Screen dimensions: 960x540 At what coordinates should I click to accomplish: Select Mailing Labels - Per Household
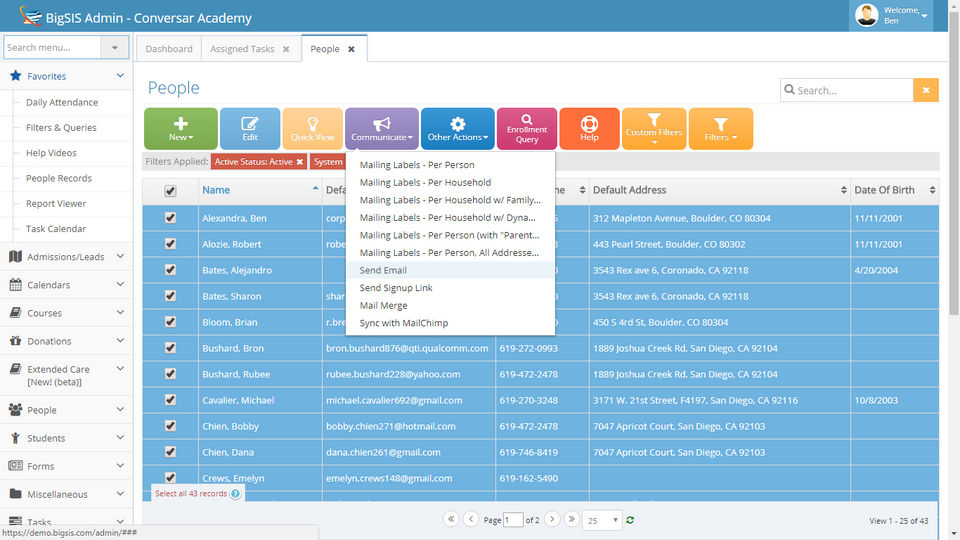coord(451,182)
